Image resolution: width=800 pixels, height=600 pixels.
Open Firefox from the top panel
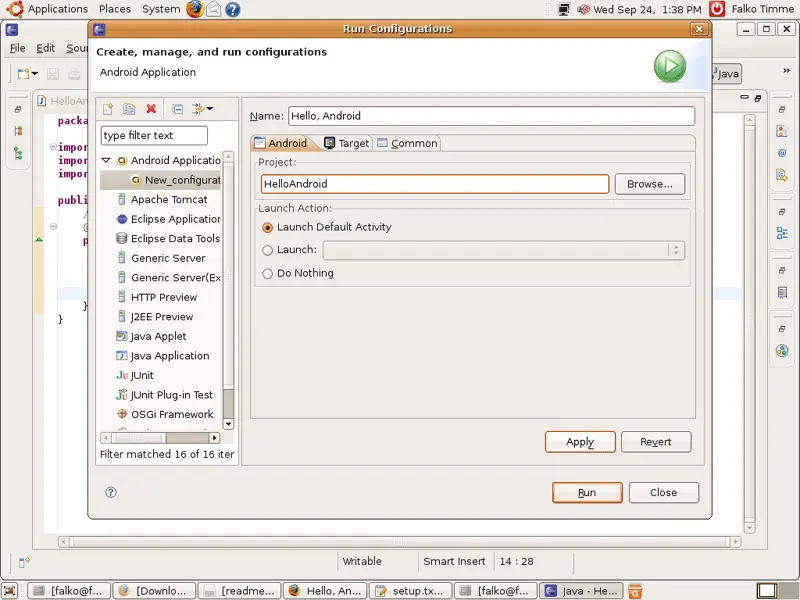[194, 9]
